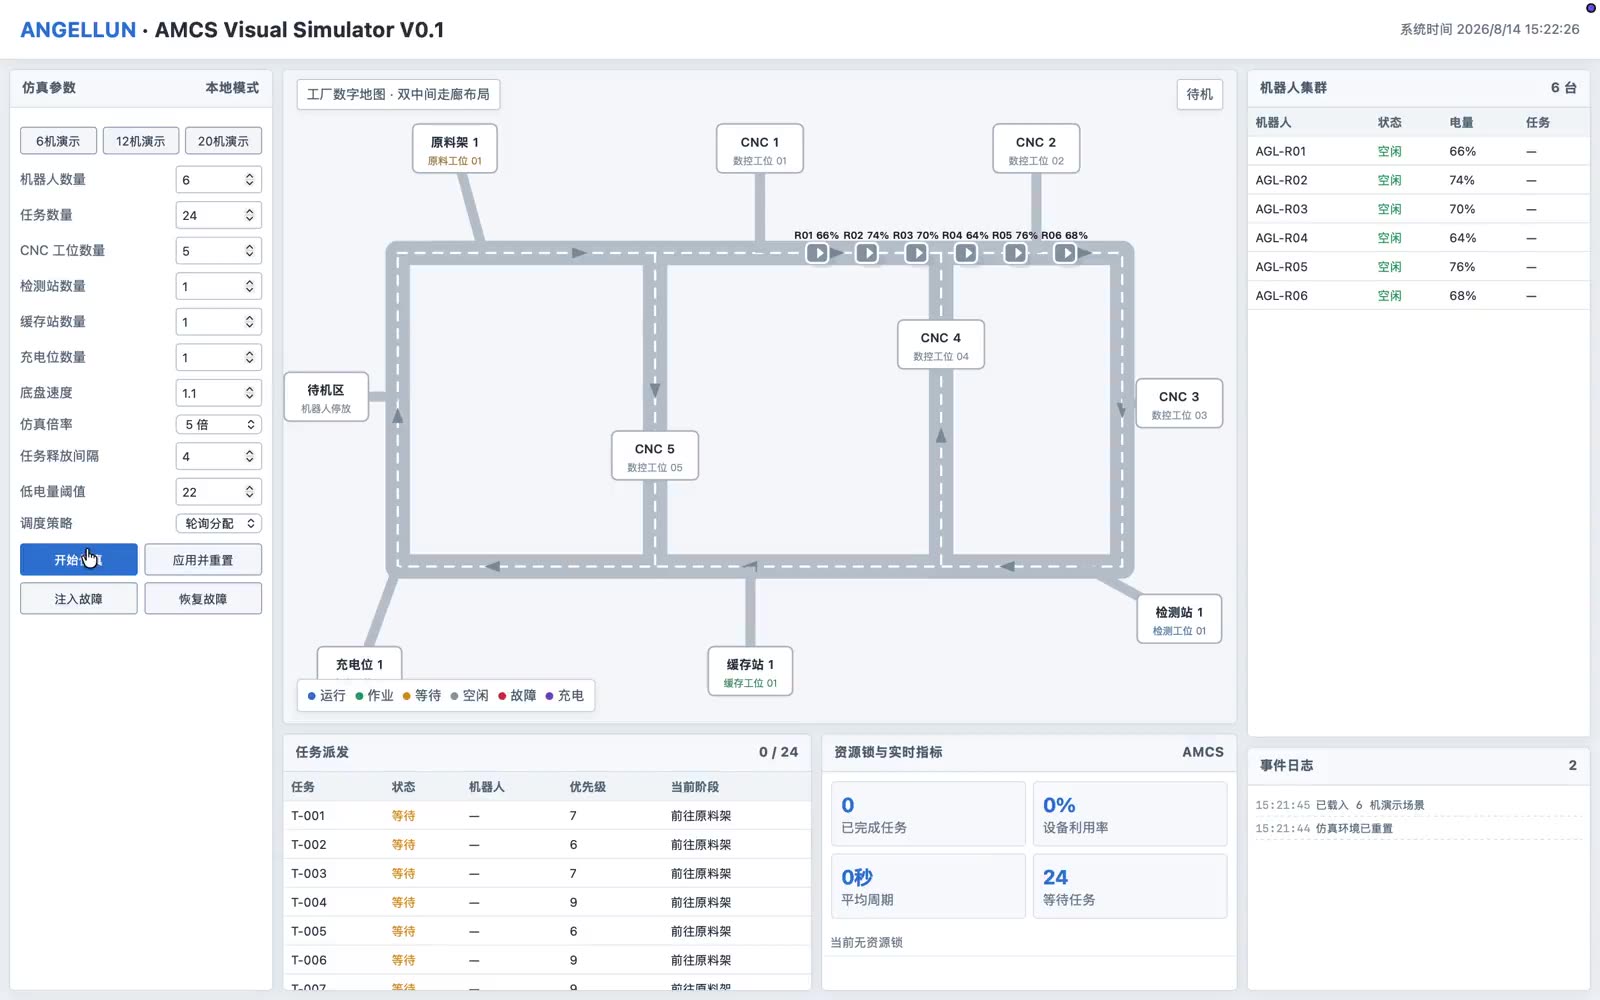Select robot R02 marker on the track
Image resolution: width=1600 pixels, height=1000 pixels.
[x=867, y=253]
